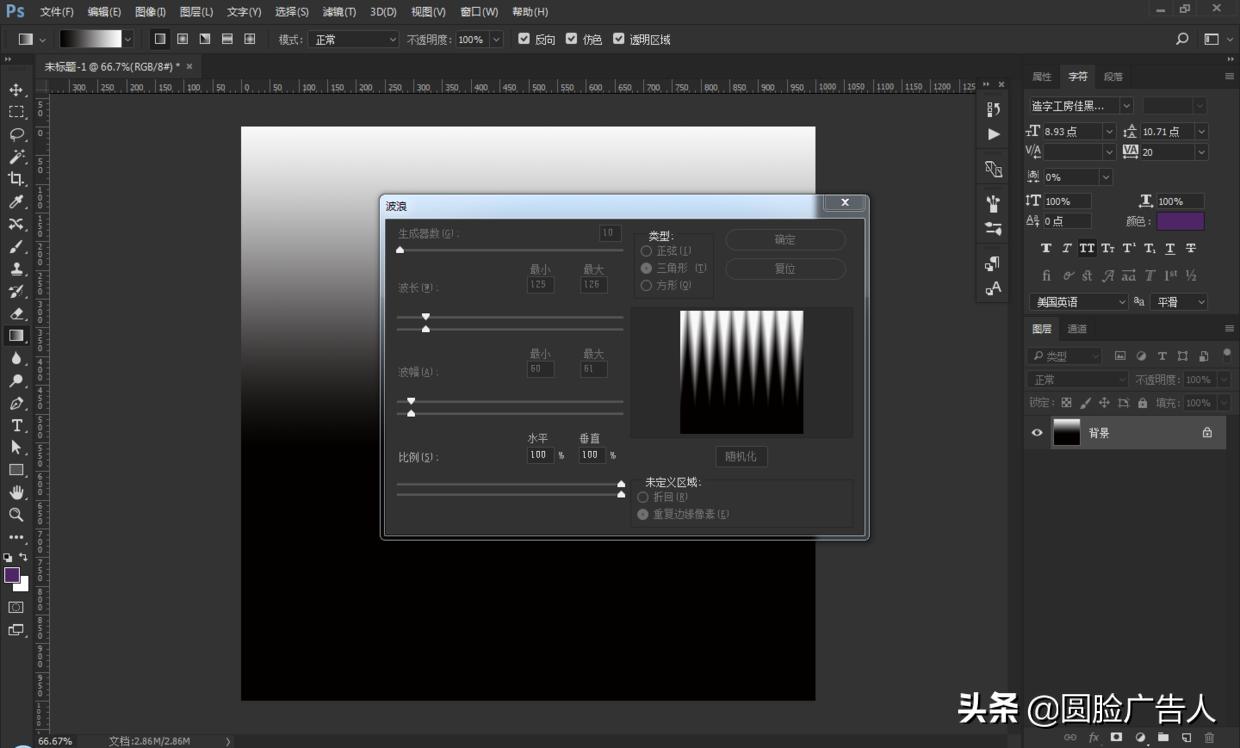Click the purple text color swatch
The width and height of the screenshot is (1240, 748).
(1180, 221)
